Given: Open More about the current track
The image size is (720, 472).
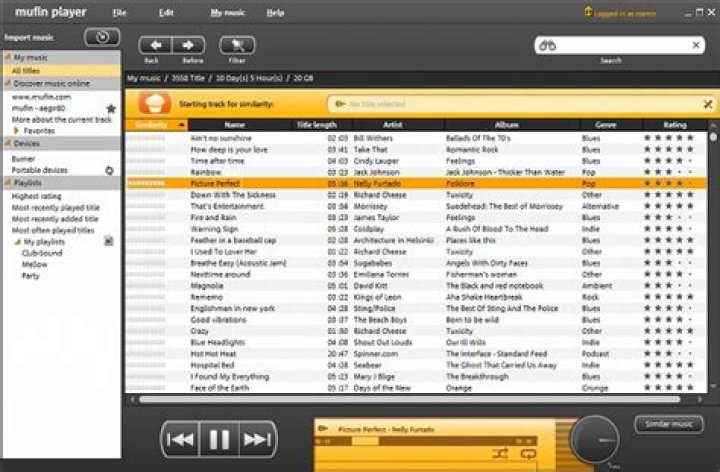Looking at the screenshot, I should coord(62,119).
